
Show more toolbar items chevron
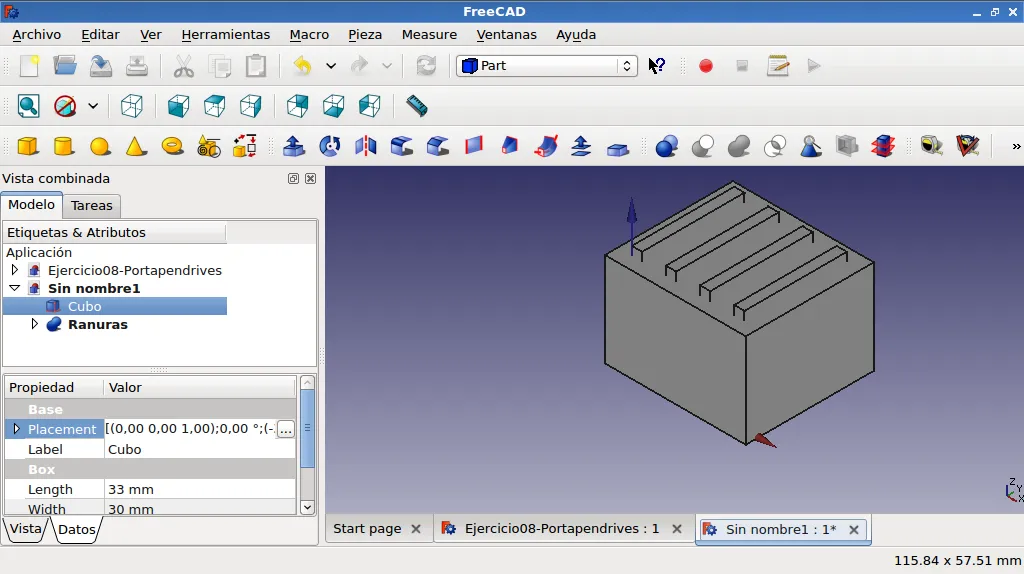point(1016,146)
